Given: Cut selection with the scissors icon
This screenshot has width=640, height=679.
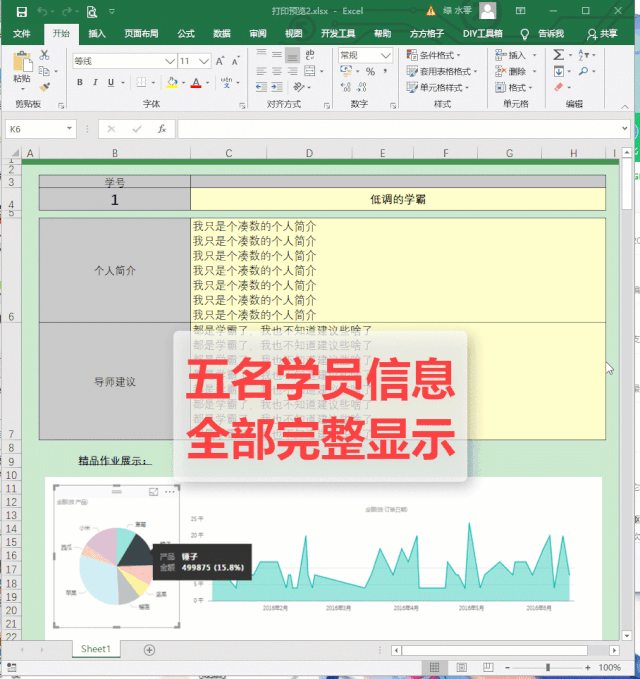Looking at the screenshot, I should point(44,55).
